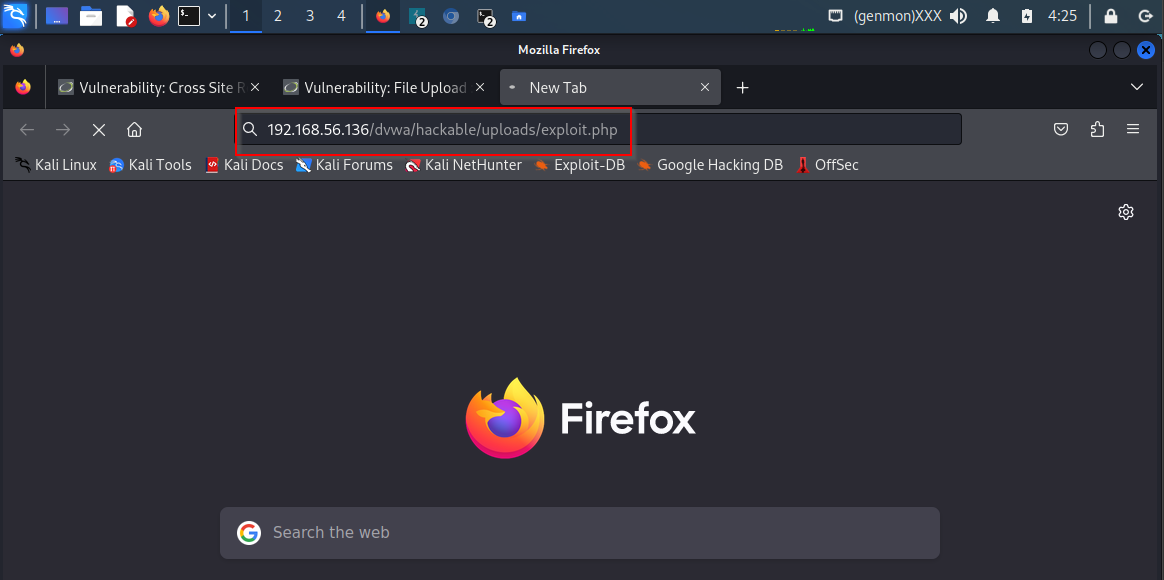Open the Extensions puzzle icon
The height and width of the screenshot is (580, 1164).
pos(1097,130)
